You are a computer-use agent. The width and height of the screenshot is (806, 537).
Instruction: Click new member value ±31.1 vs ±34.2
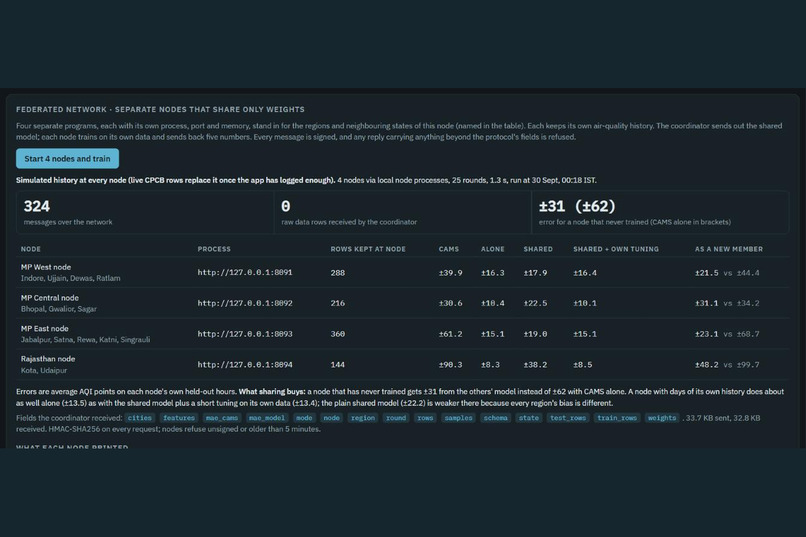click(727, 303)
